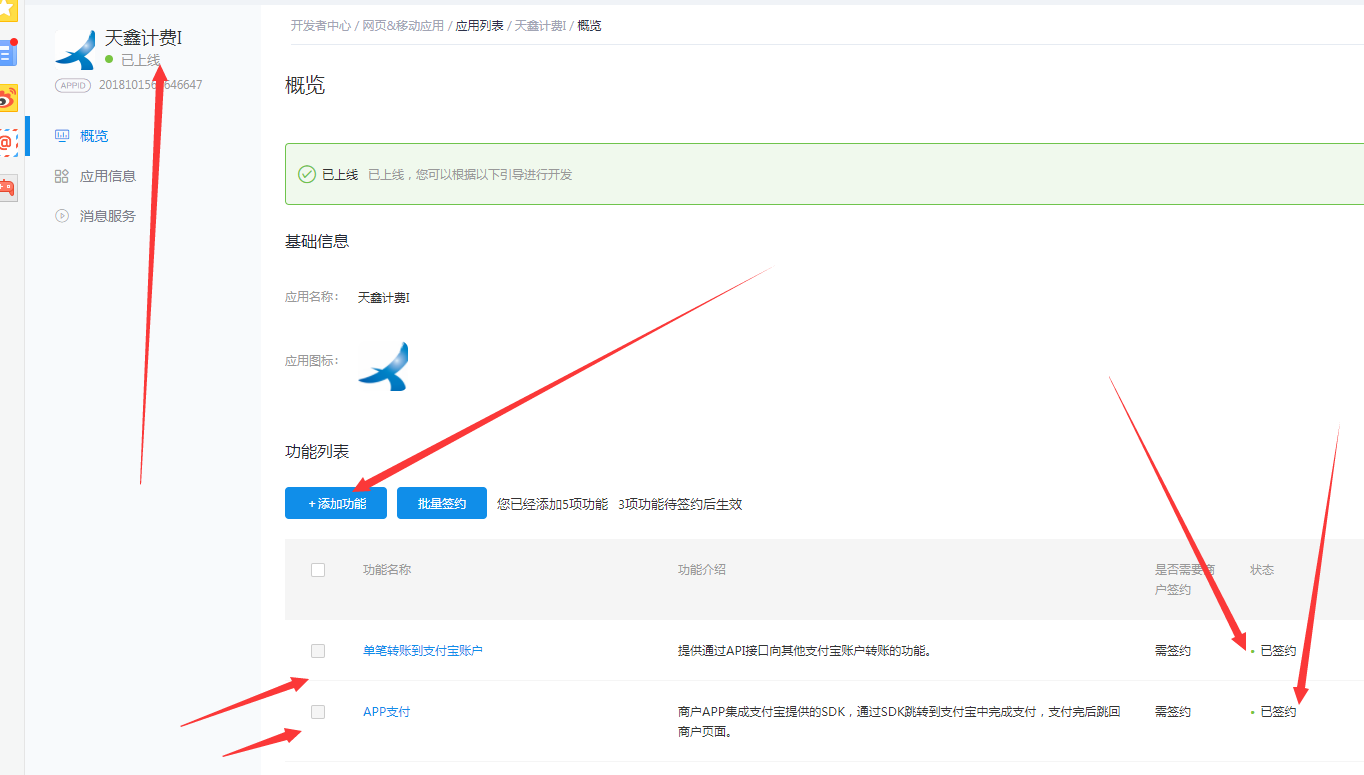The image size is (1364, 775).
Task: Go to 应用列表 breadcrumb
Action: 480,26
